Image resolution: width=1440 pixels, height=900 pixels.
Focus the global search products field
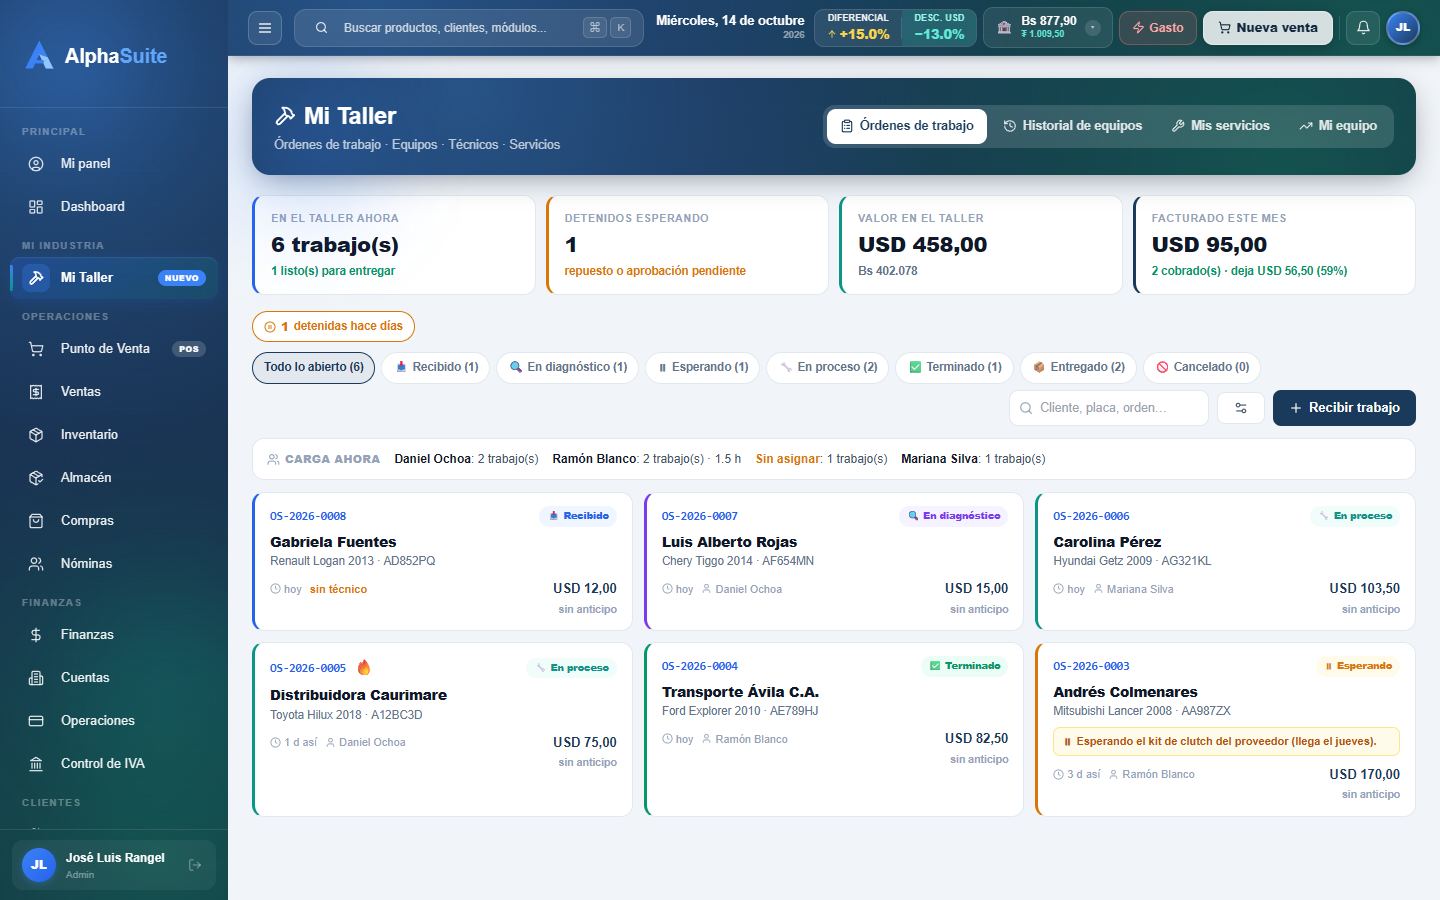pos(469,28)
